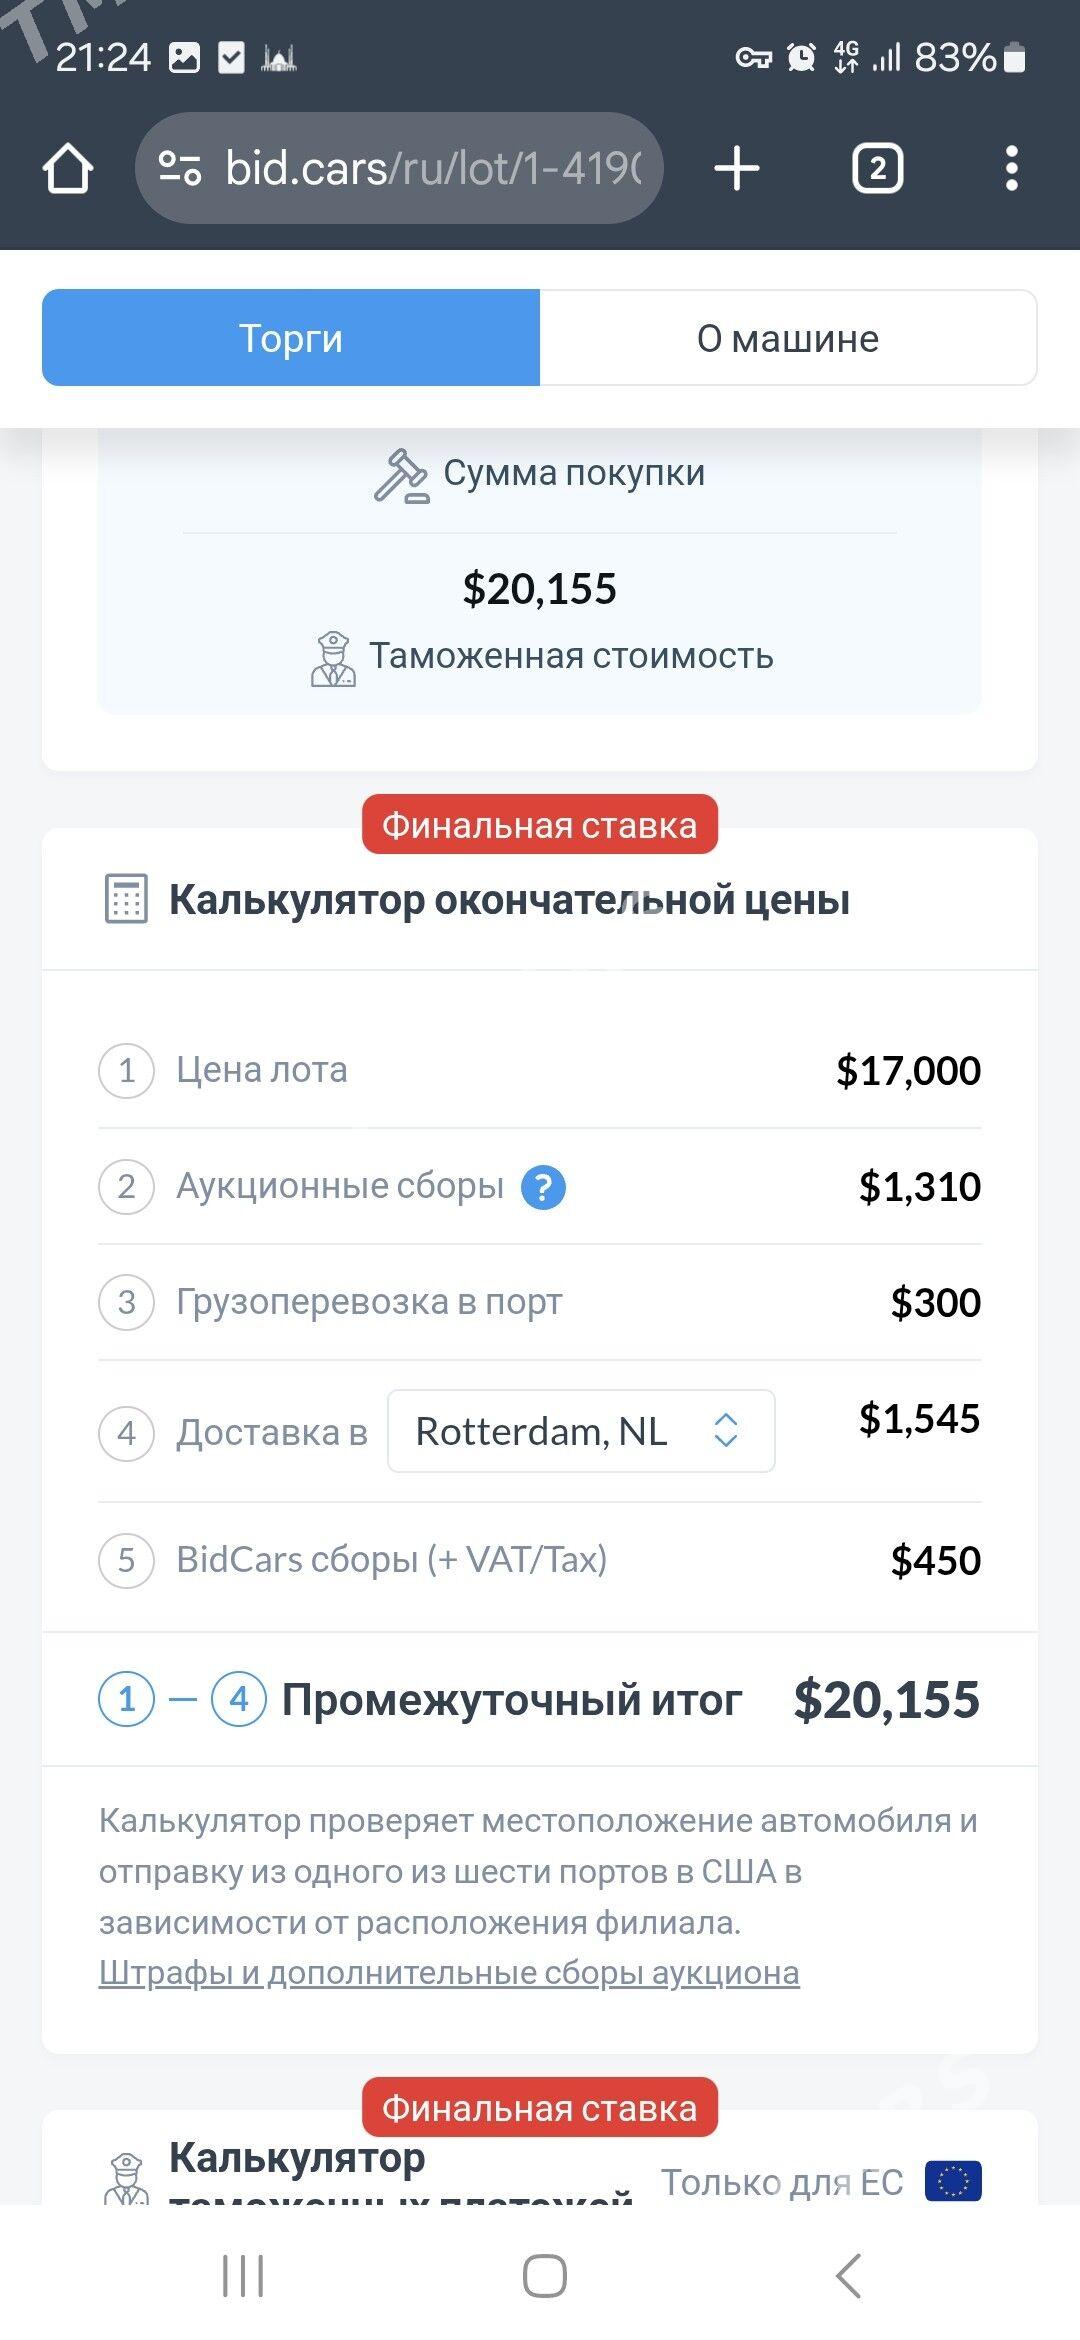This screenshot has width=1080, height=2340.
Task: Tap the bid.cars address bar URL
Action: tap(432, 168)
